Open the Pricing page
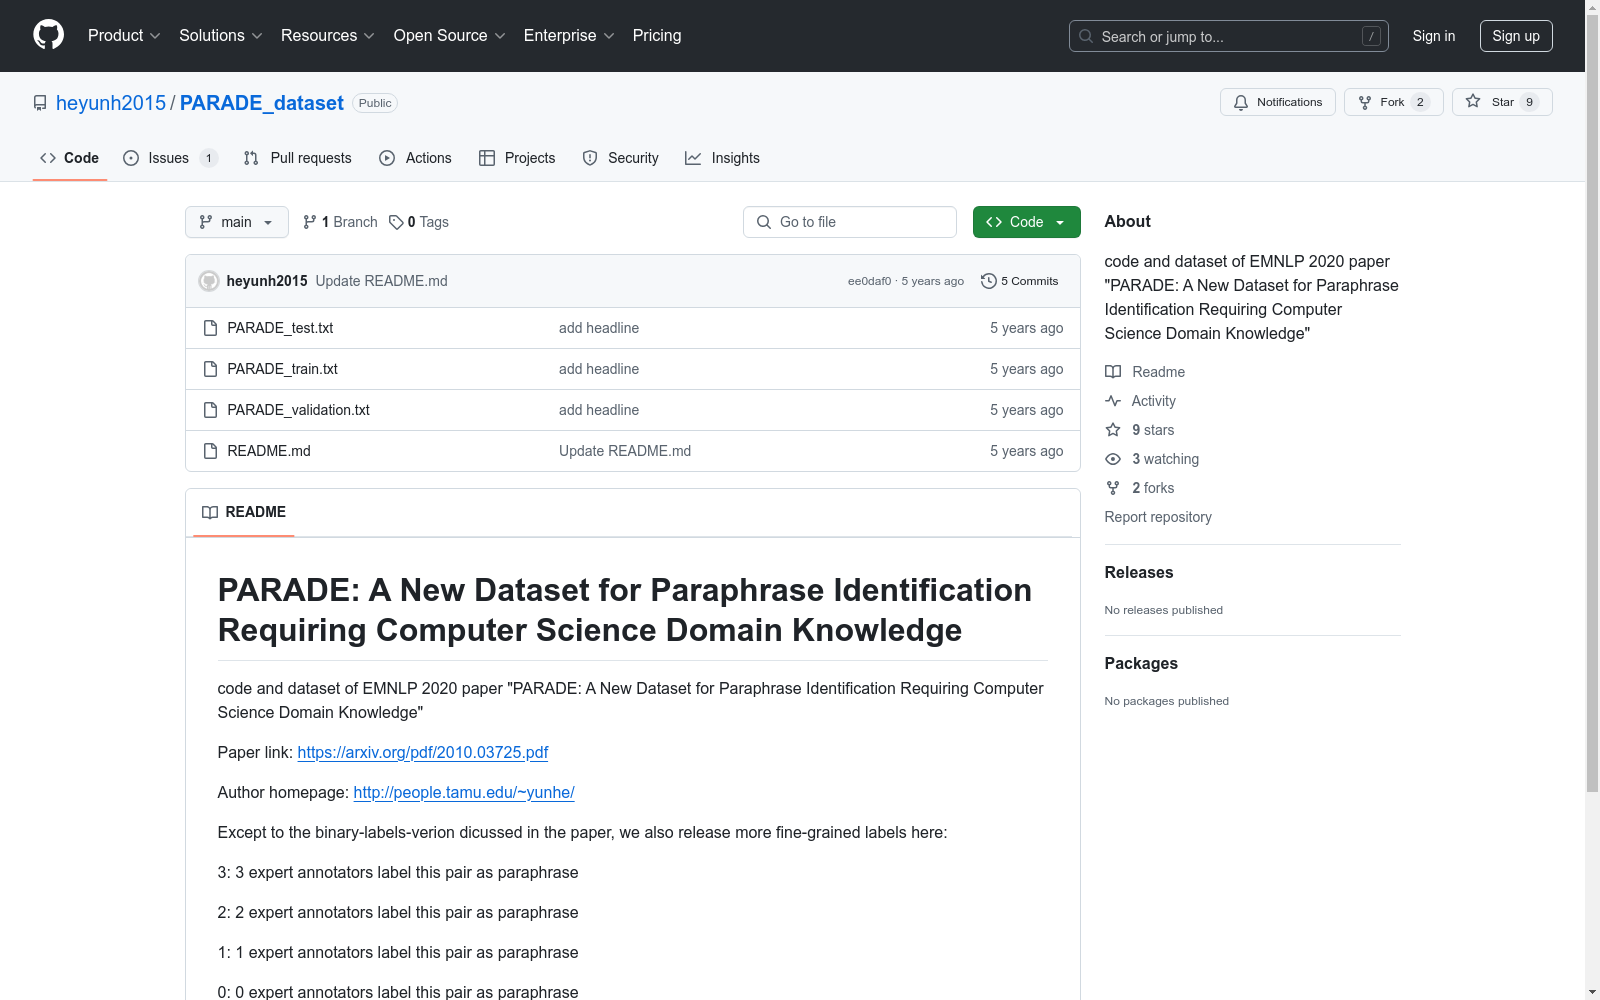Screen dimensions: 1600x1000 click(x=657, y=36)
